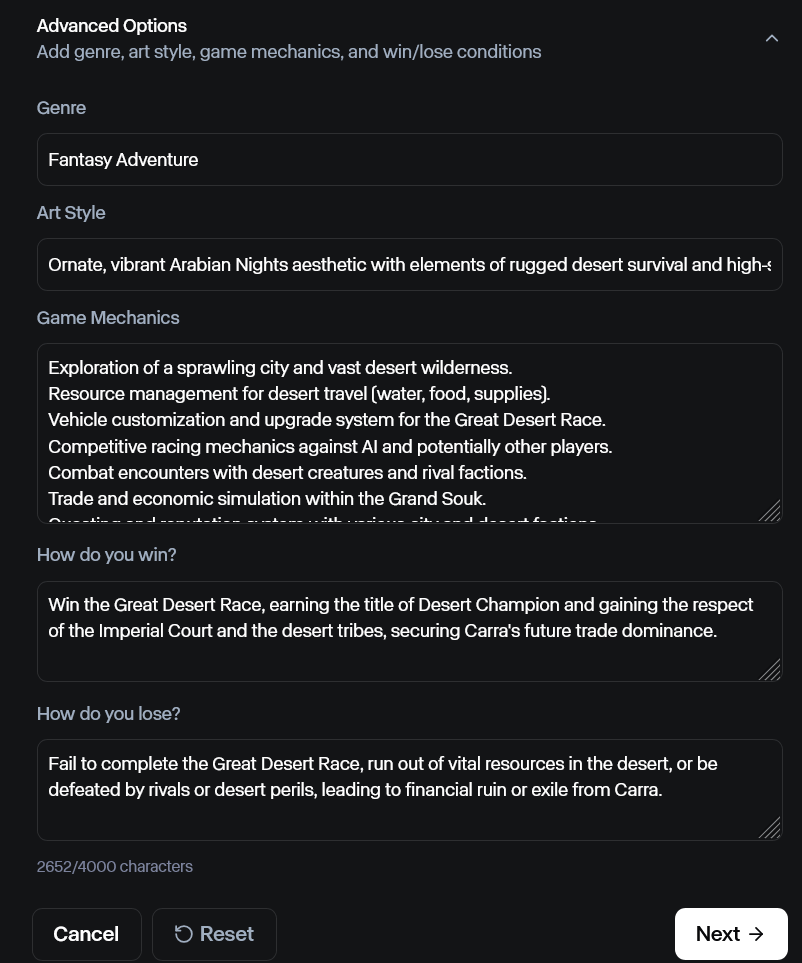Click the right arrow icon on Next button
This screenshot has width=802, height=963.
[x=756, y=933]
